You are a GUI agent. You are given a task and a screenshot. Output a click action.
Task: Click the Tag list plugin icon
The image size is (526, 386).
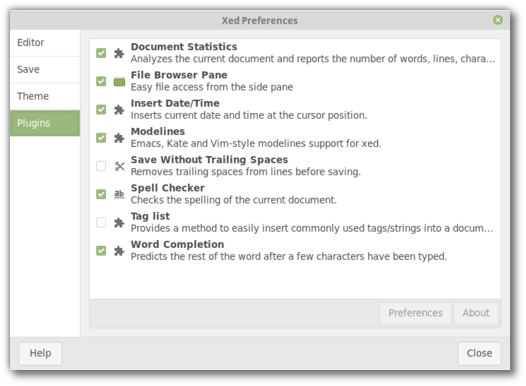(x=119, y=222)
